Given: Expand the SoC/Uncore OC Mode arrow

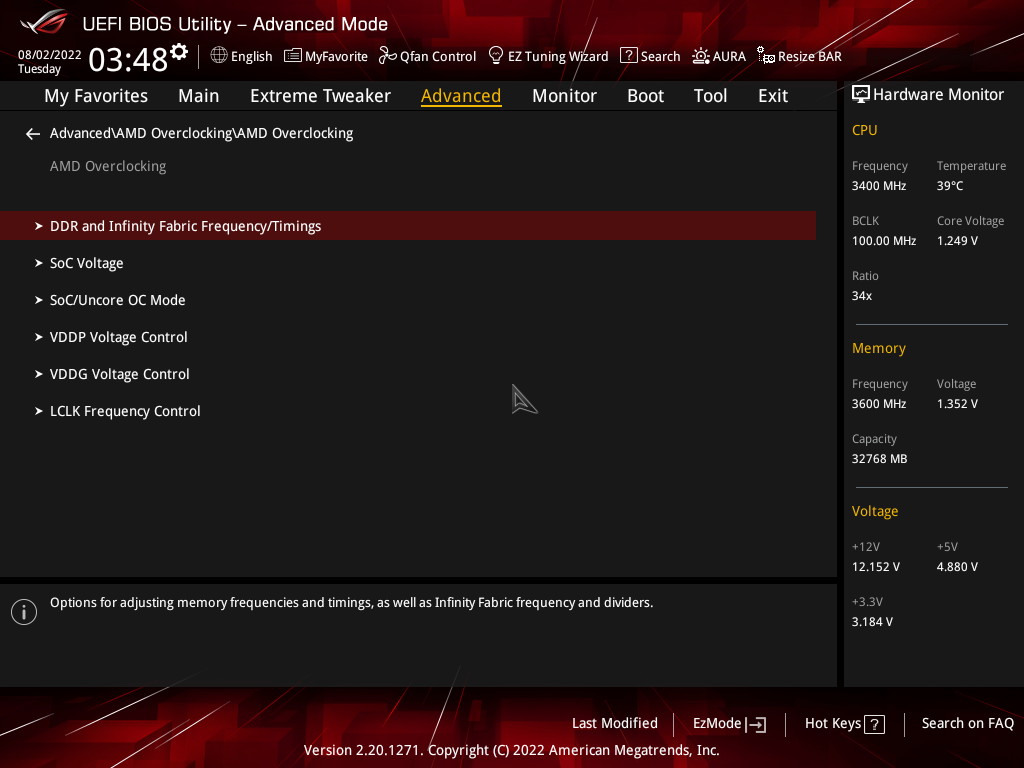Looking at the screenshot, I should coord(39,300).
